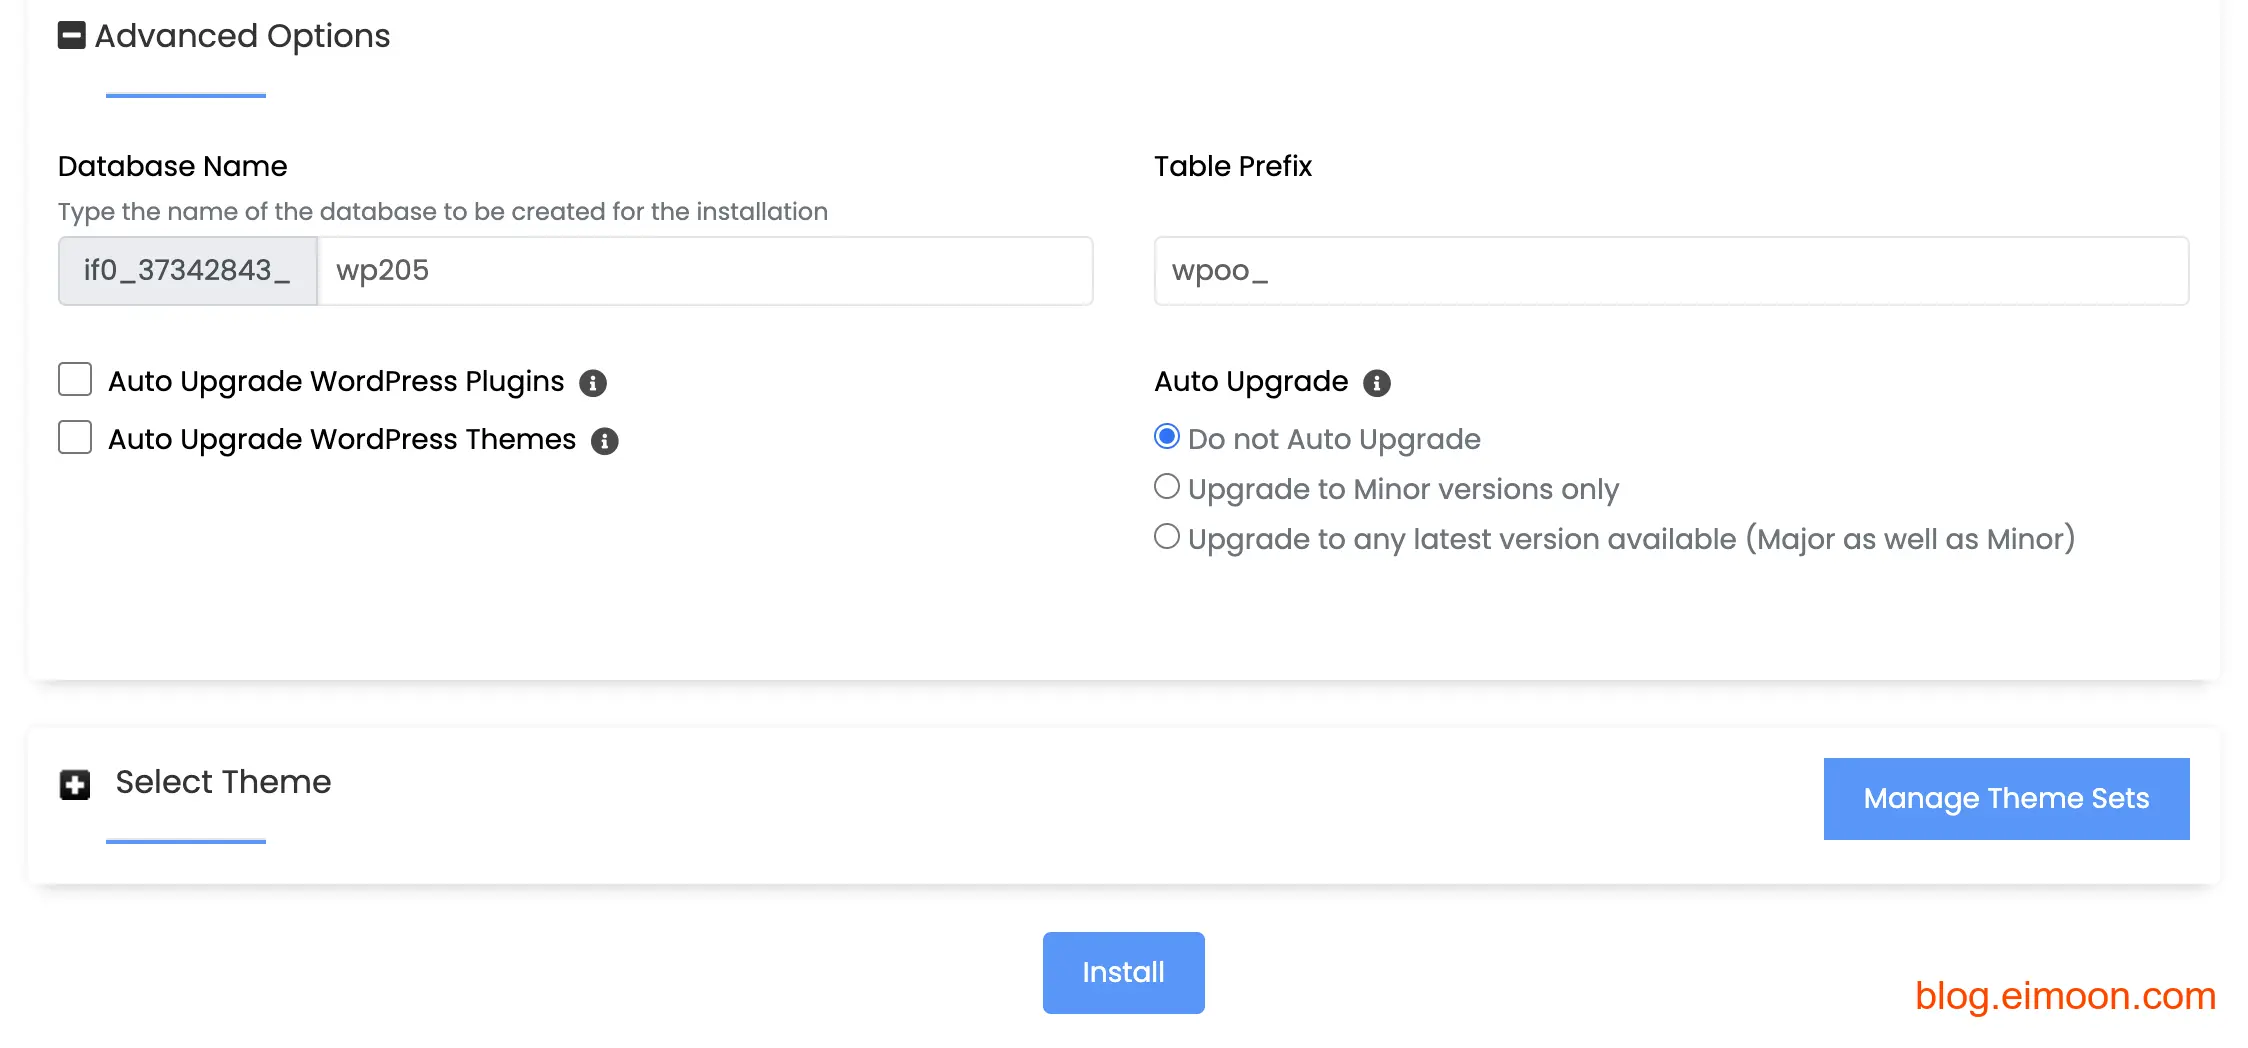Screen dimensions: 2248x1048
Task: Expand Select Theme using the plus icon
Action: point(75,785)
